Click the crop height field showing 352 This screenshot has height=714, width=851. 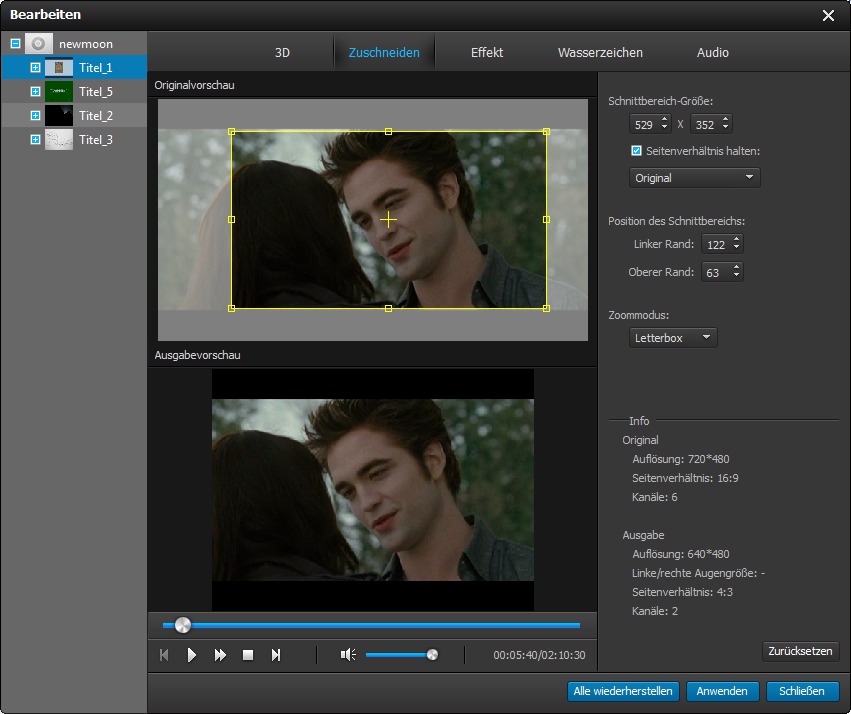(x=706, y=124)
